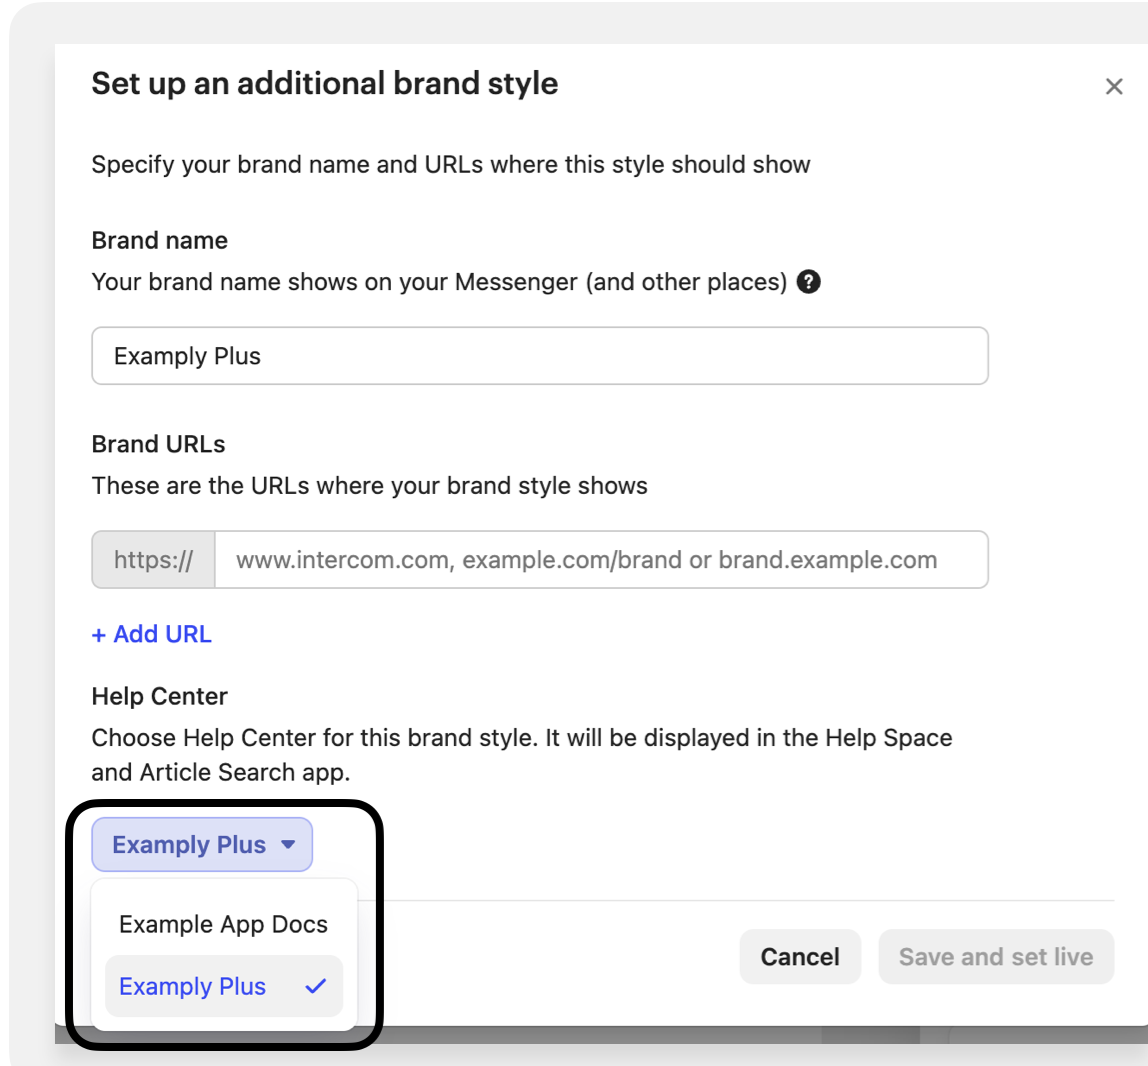1148x1066 pixels.
Task: Click the dialog title Set up an additional brand style
Action: (325, 83)
